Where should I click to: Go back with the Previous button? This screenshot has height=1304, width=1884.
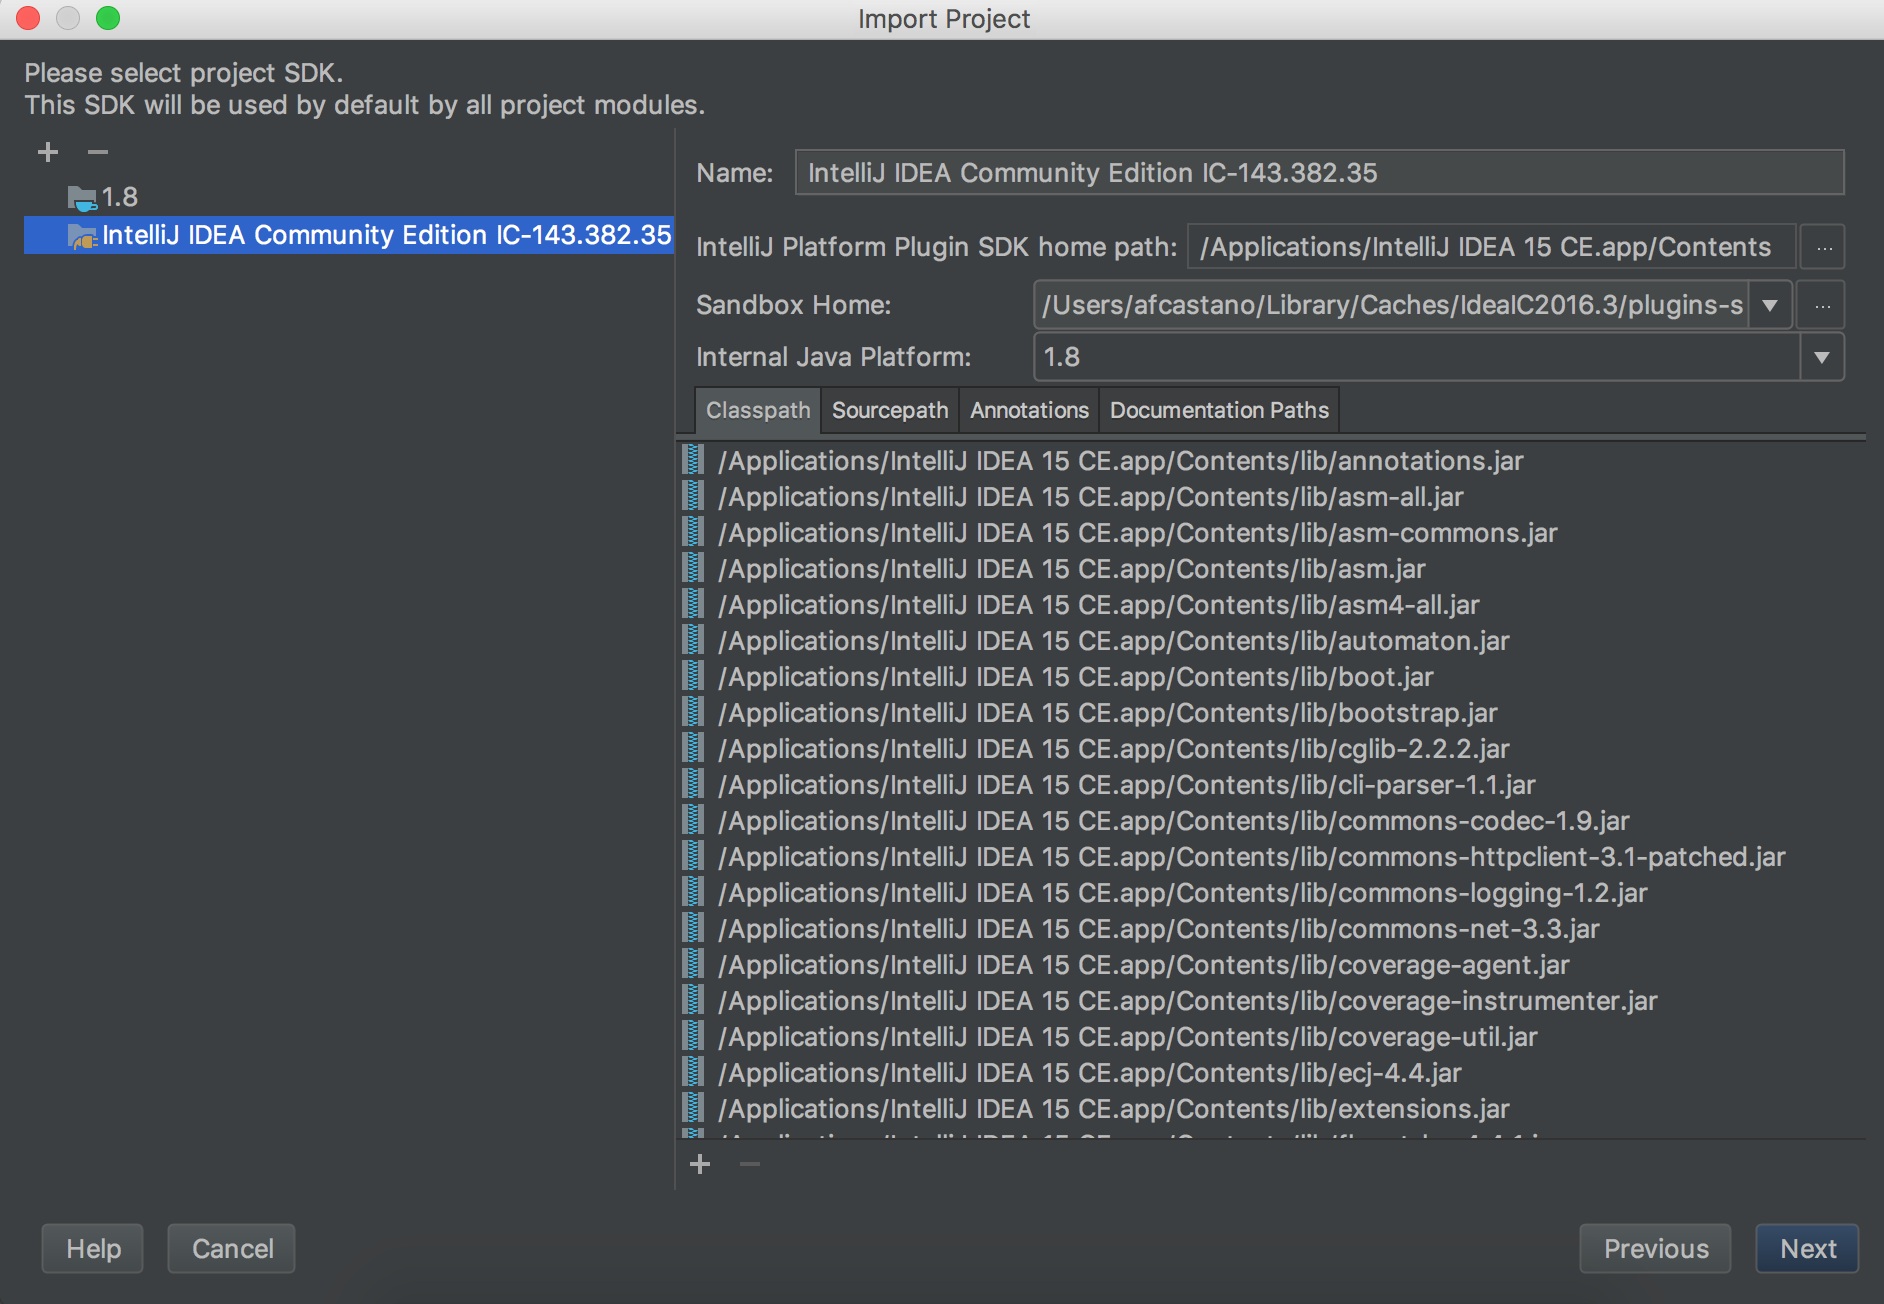tap(1656, 1249)
